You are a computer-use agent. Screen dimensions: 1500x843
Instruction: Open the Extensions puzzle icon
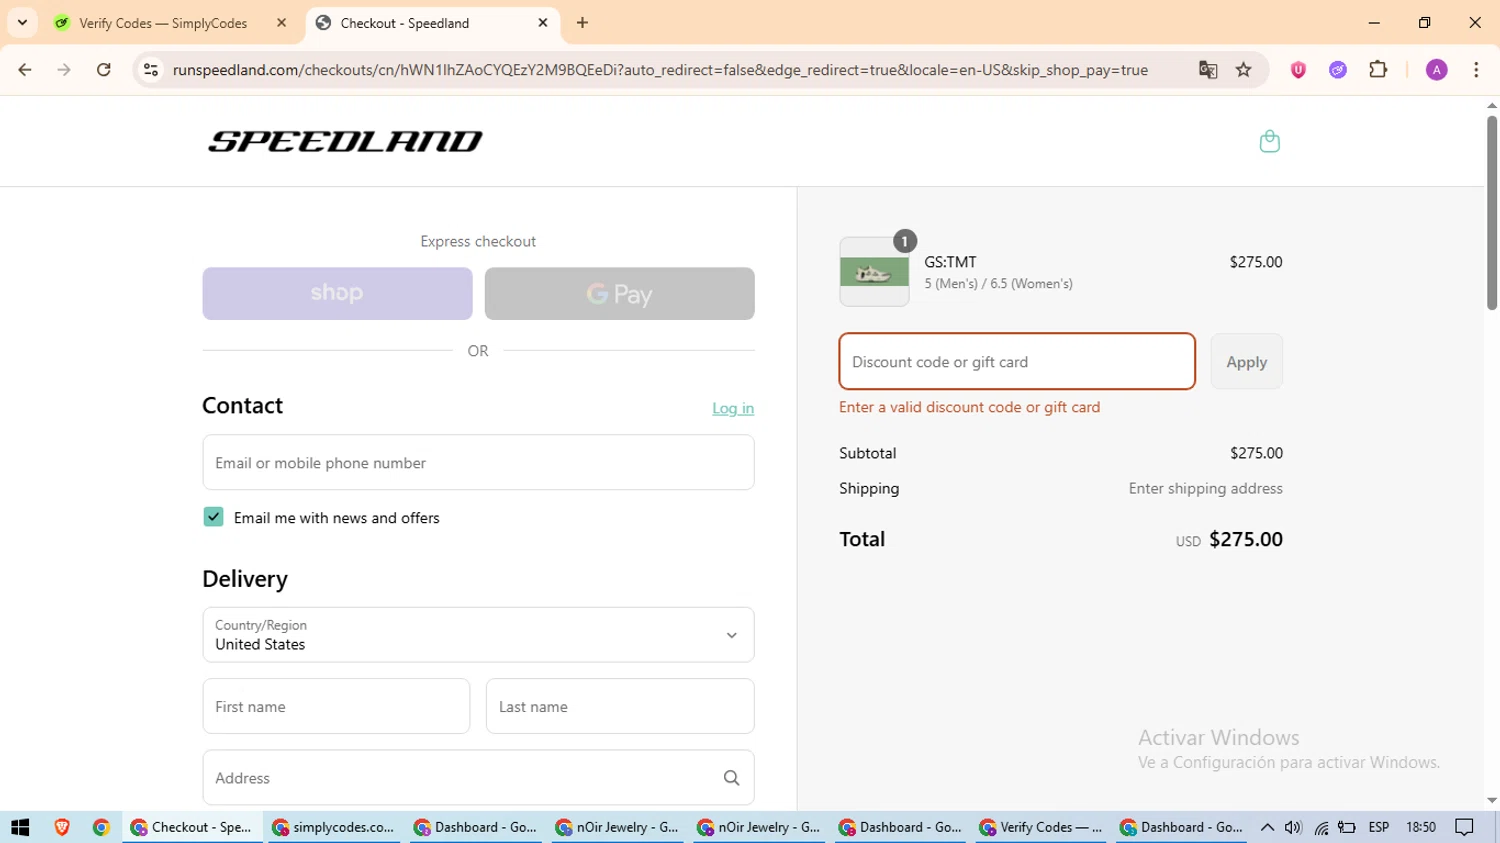1378,70
